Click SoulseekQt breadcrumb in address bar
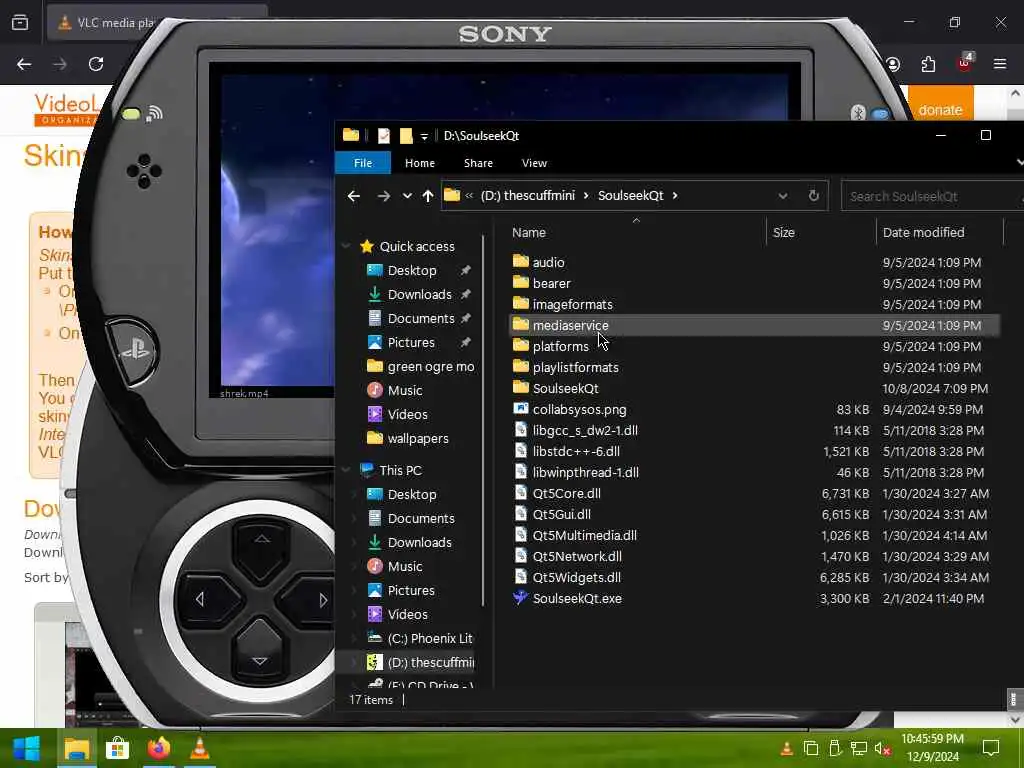This screenshot has height=768, width=1024. (630, 195)
